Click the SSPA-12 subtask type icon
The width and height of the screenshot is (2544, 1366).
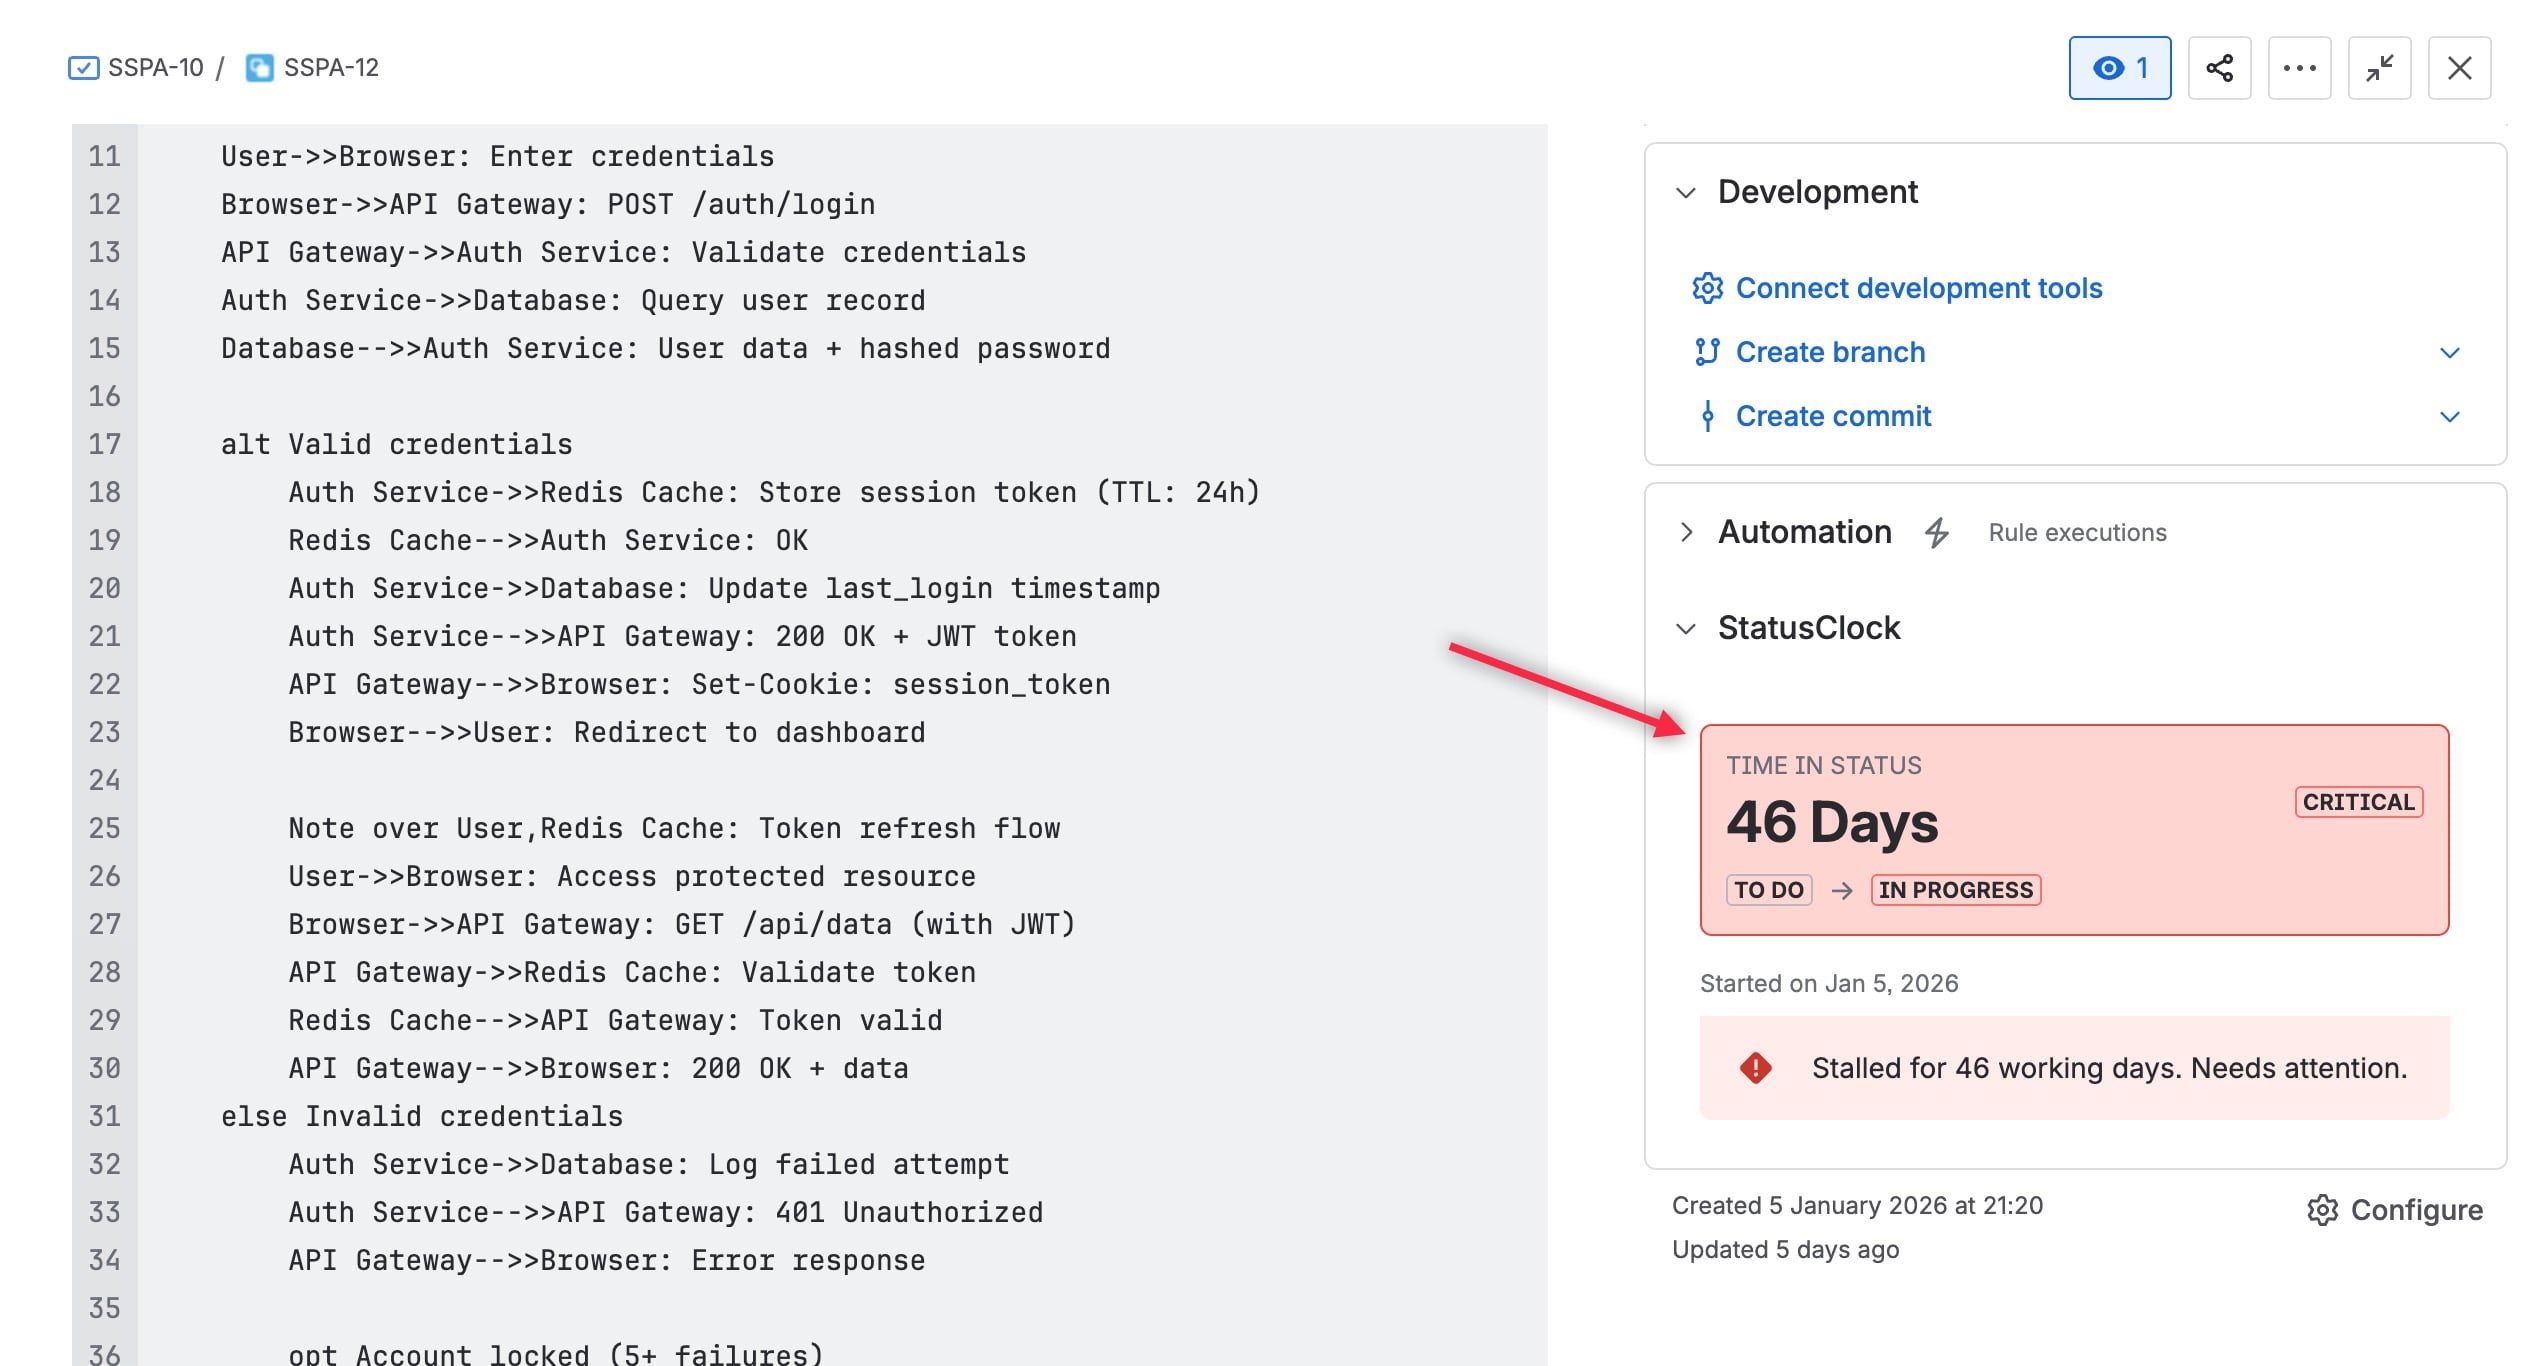click(x=260, y=68)
